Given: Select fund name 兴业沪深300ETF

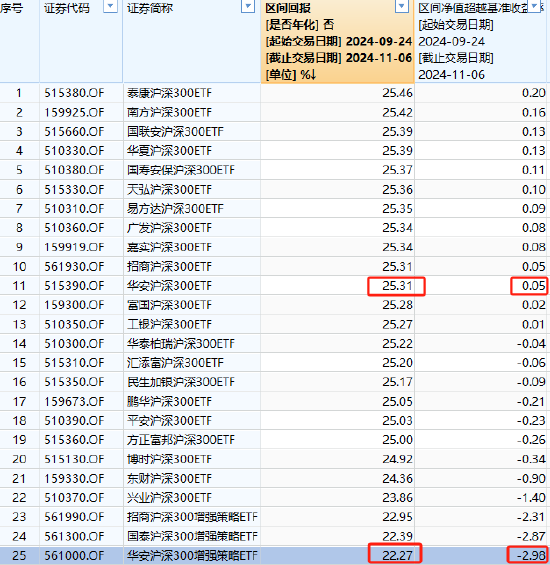Looking at the screenshot, I should [x=169, y=498].
